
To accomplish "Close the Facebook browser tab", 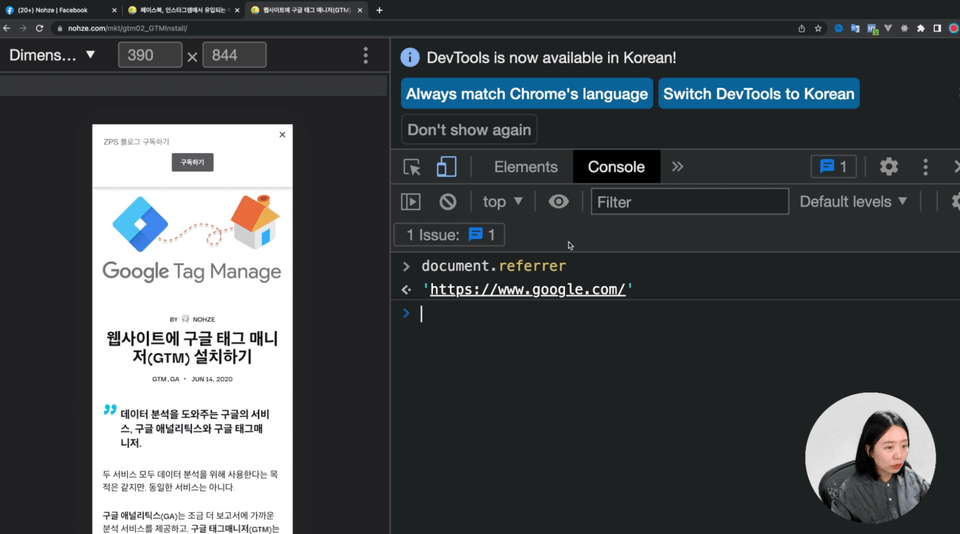I will coord(114,10).
